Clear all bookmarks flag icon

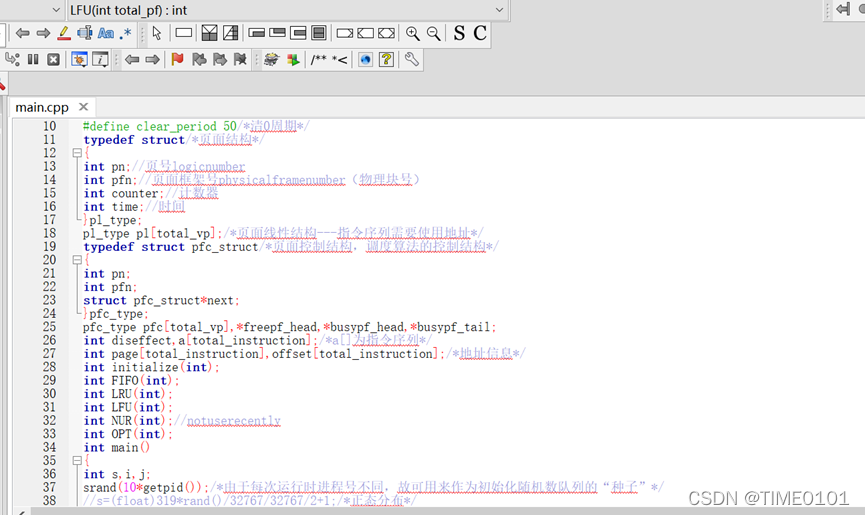[x=240, y=59]
